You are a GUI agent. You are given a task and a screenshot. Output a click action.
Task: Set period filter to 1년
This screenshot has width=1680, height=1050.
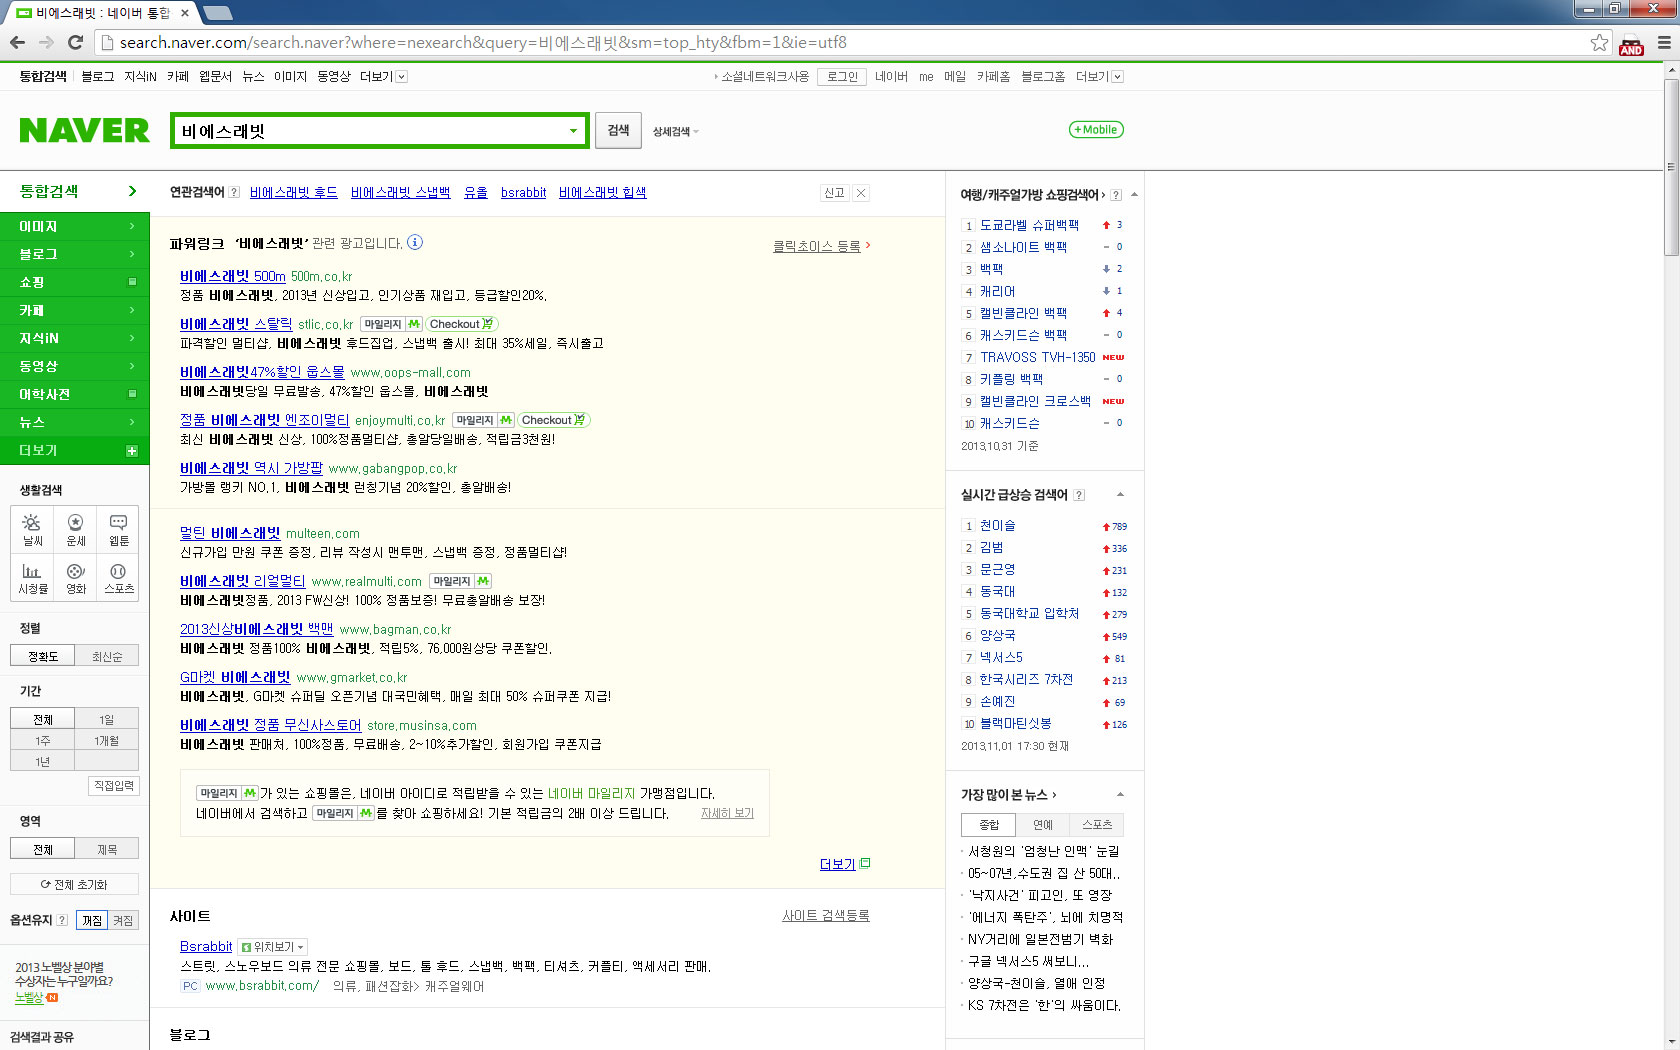click(x=43, y=761)
